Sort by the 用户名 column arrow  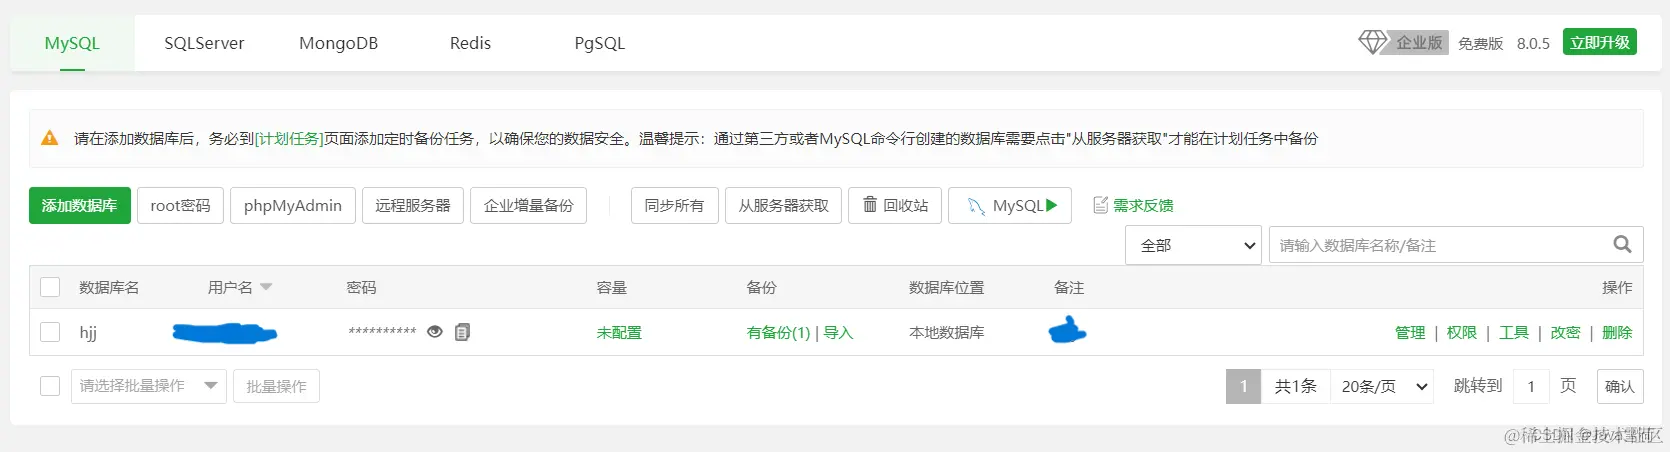tap(266, 287)
